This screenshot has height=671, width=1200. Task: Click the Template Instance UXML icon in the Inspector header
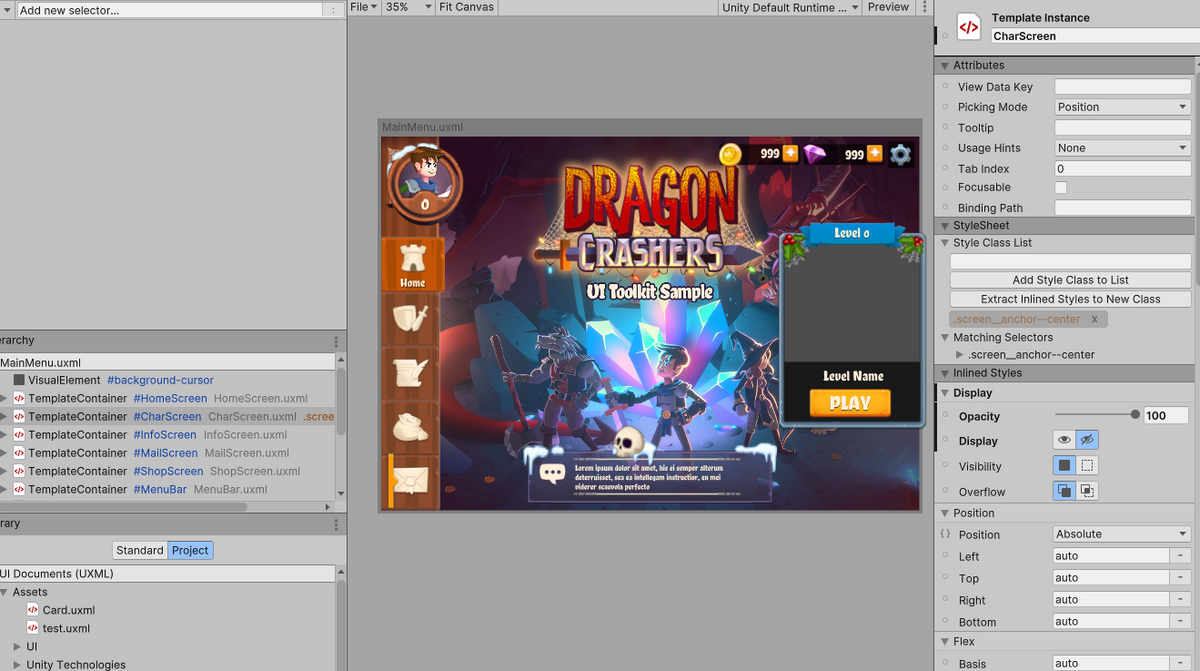tap(968, 27)
